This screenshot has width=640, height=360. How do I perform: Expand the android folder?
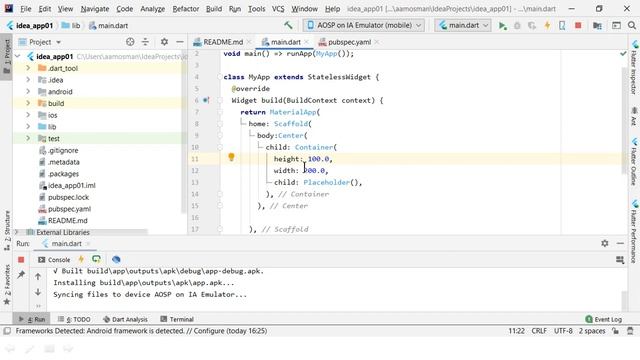tap(28, 91)
